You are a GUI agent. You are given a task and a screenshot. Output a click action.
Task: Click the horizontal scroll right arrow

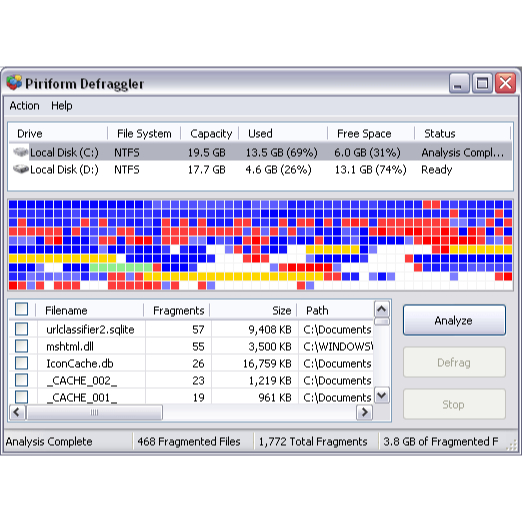click(x=364, y=413)
